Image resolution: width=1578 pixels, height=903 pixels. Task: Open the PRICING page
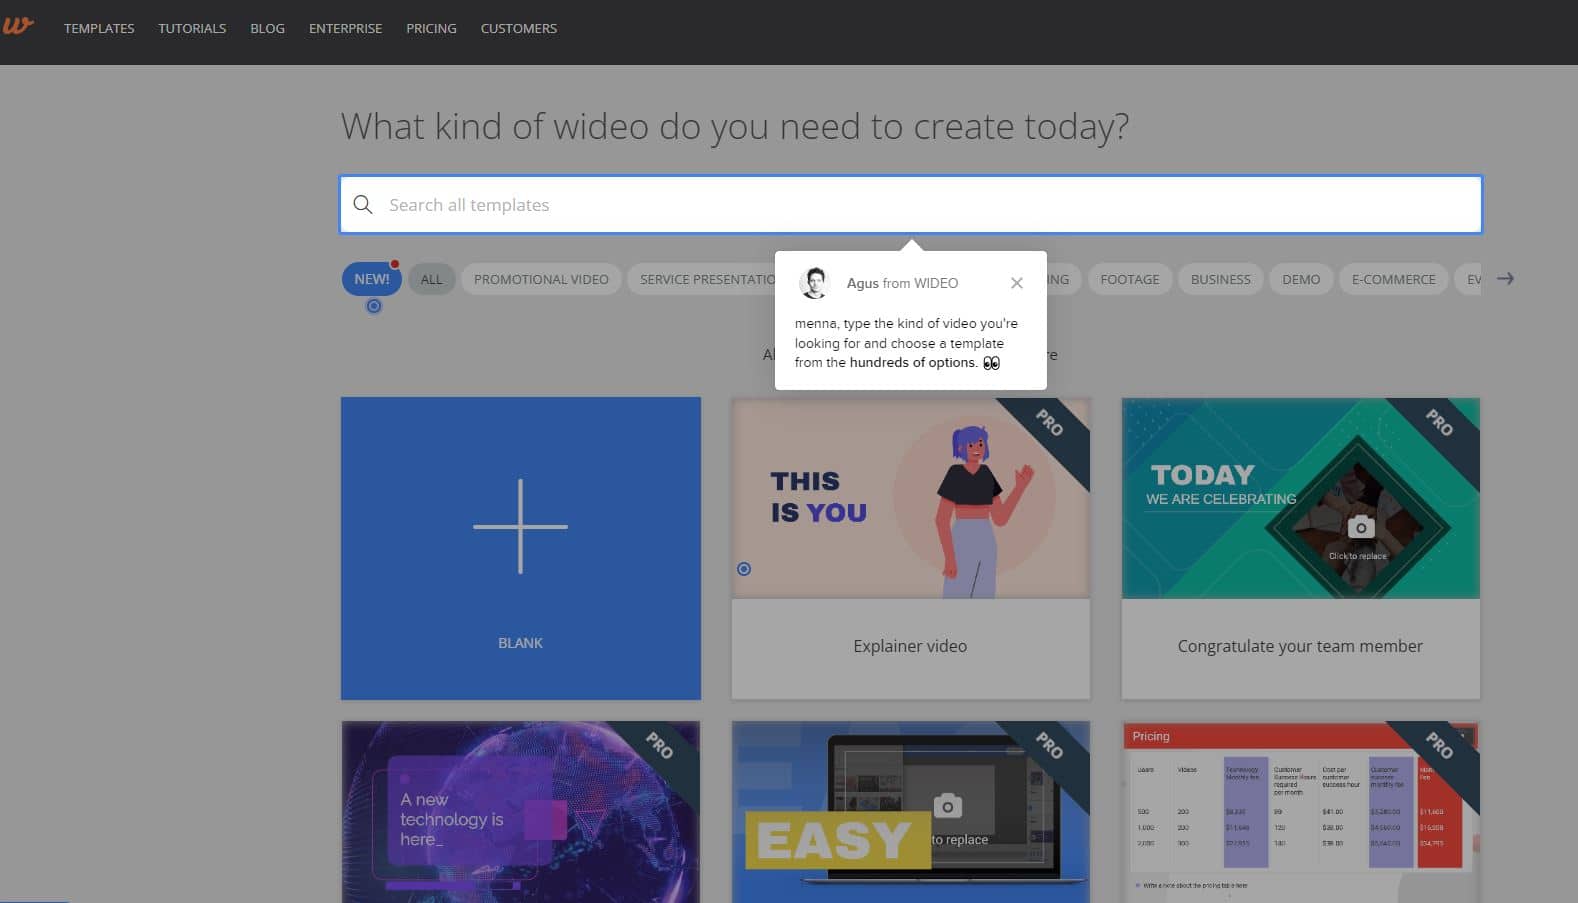tap(431, 28)
